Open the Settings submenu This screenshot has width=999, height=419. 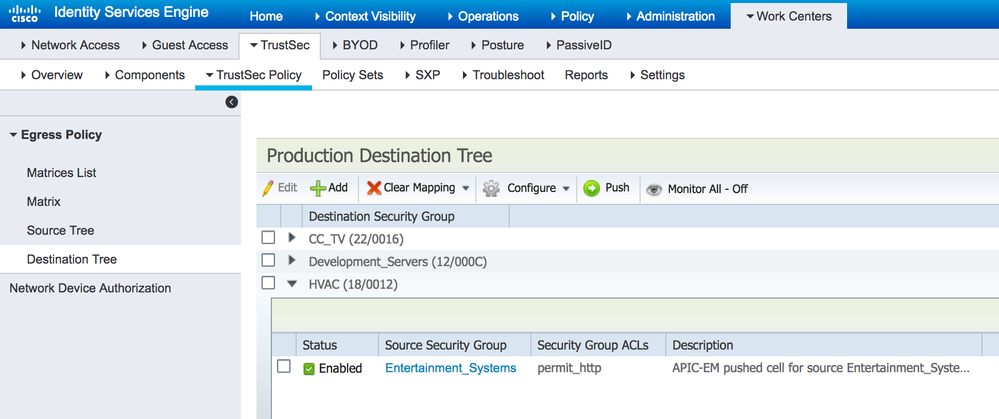(656, 75)
